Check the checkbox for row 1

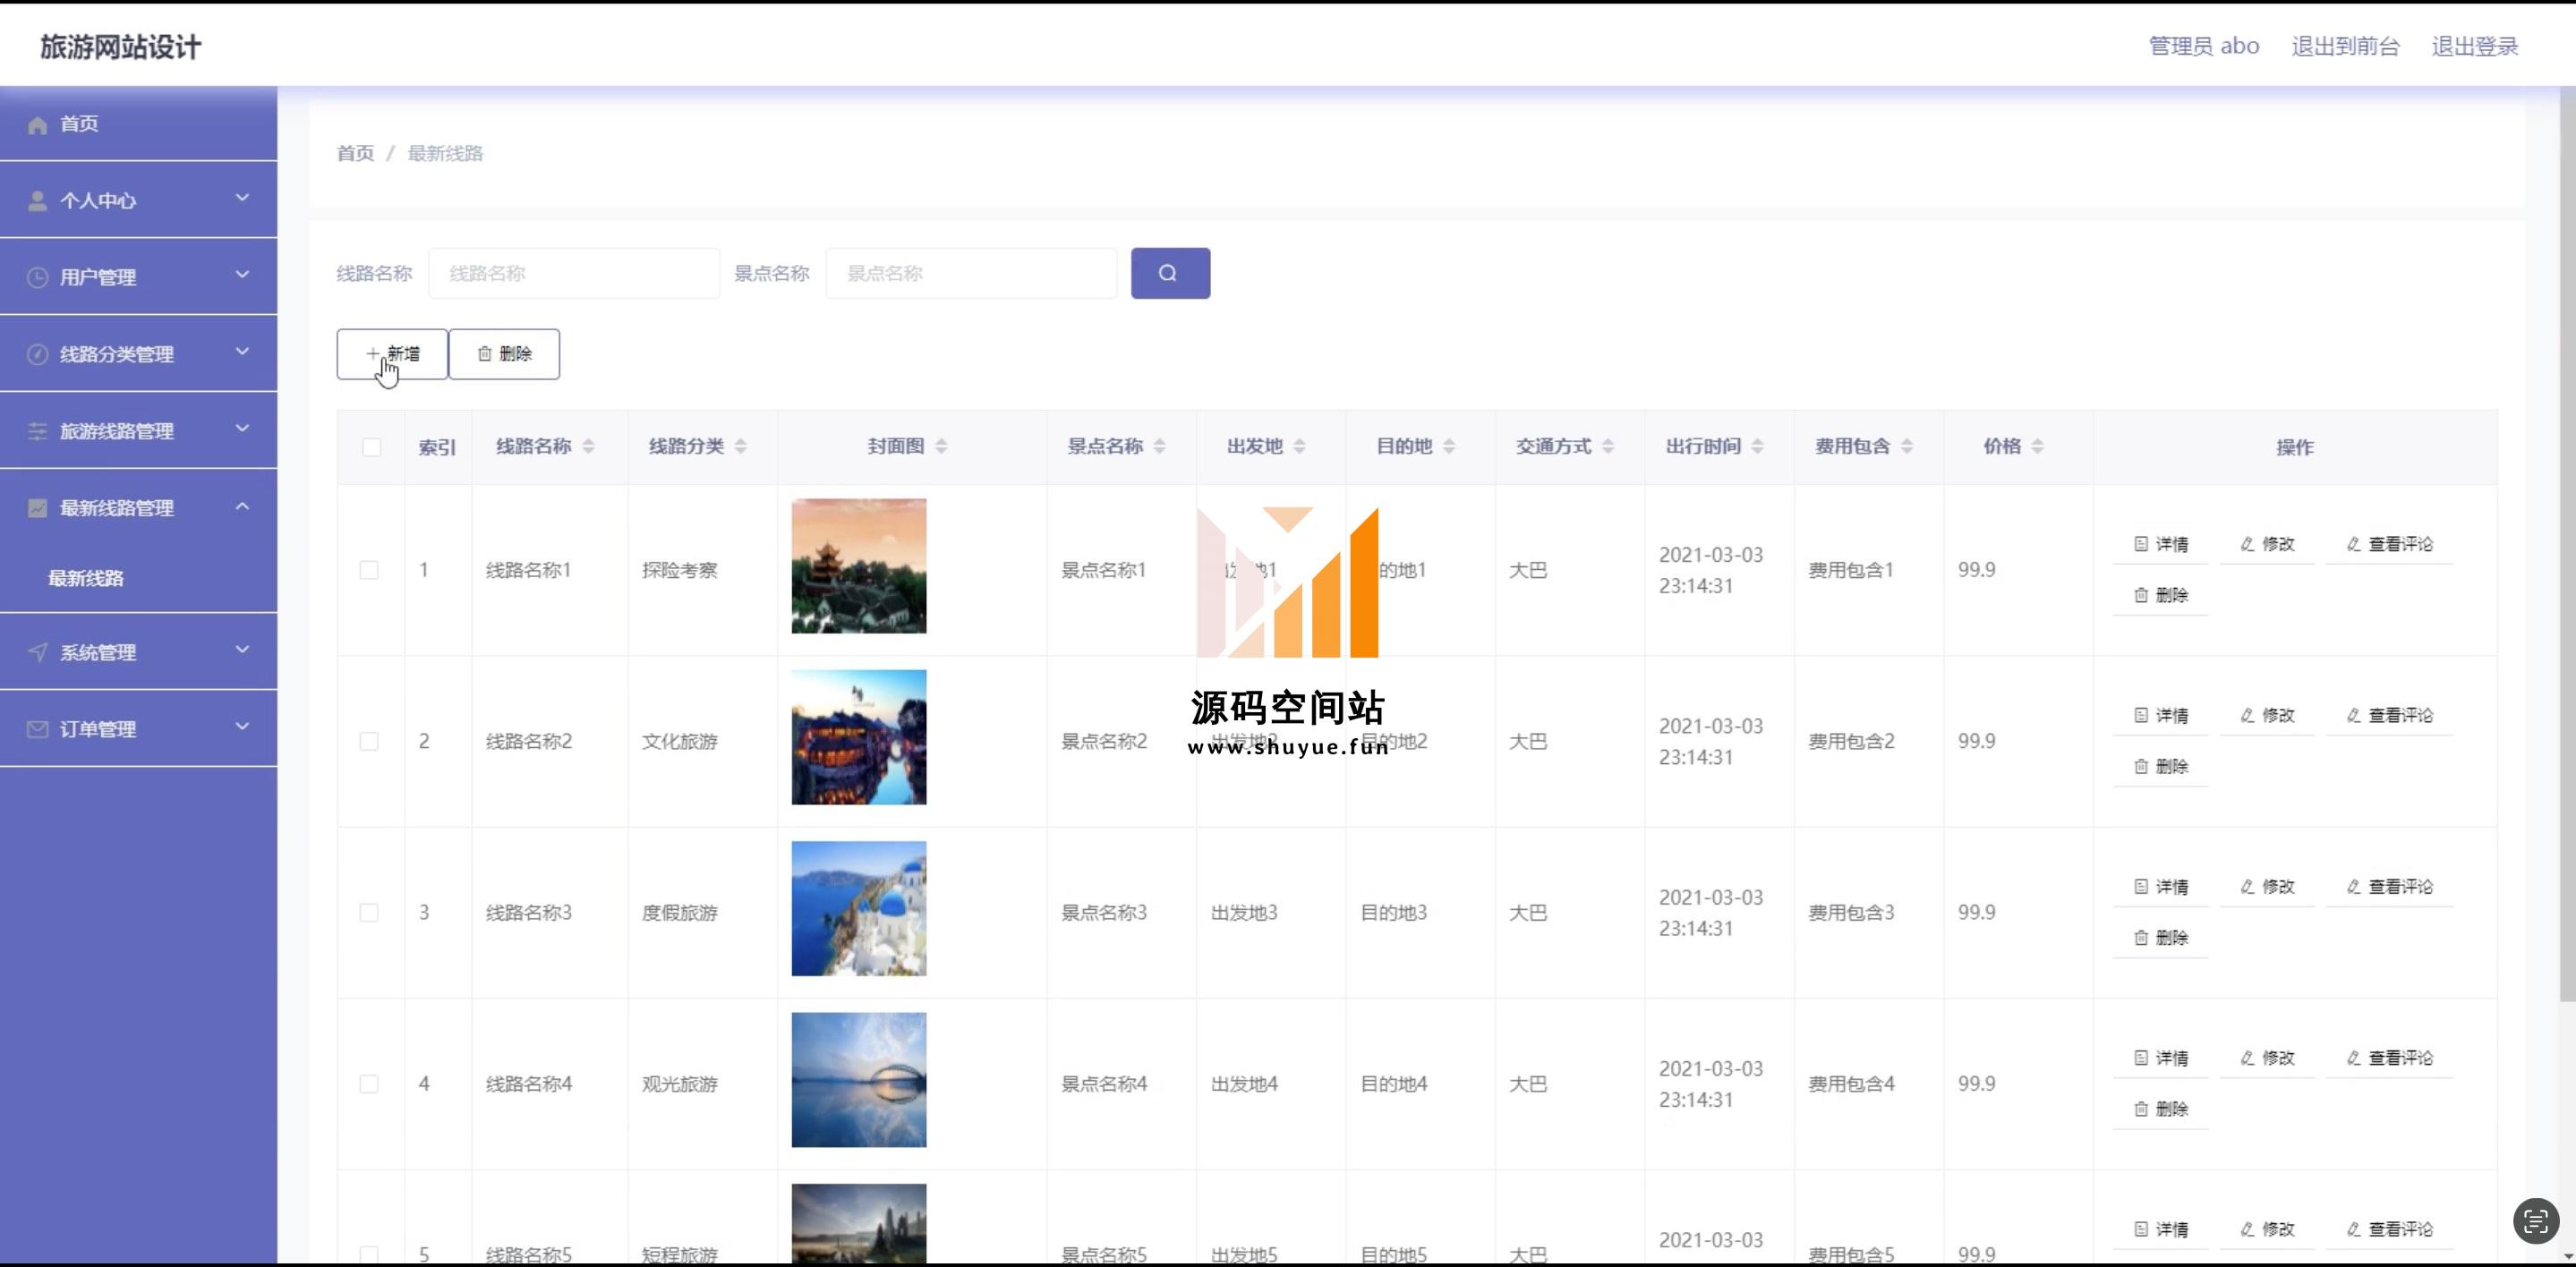pyautogui.click(x=369, y=570)
